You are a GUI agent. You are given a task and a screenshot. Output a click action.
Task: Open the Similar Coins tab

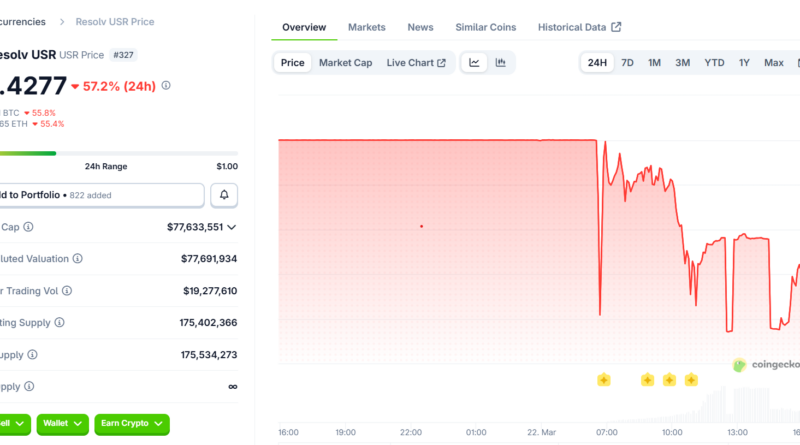485,27
